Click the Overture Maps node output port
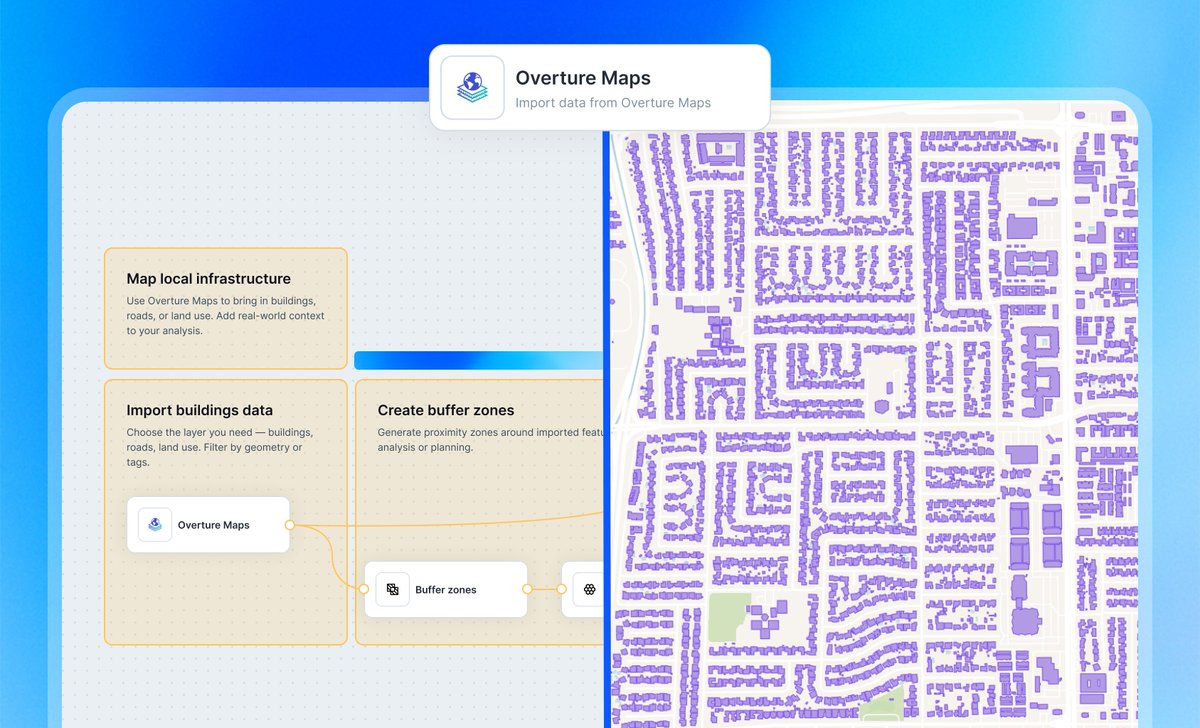1200x728 pixels. pyautogui.click(x=289, y=525)
